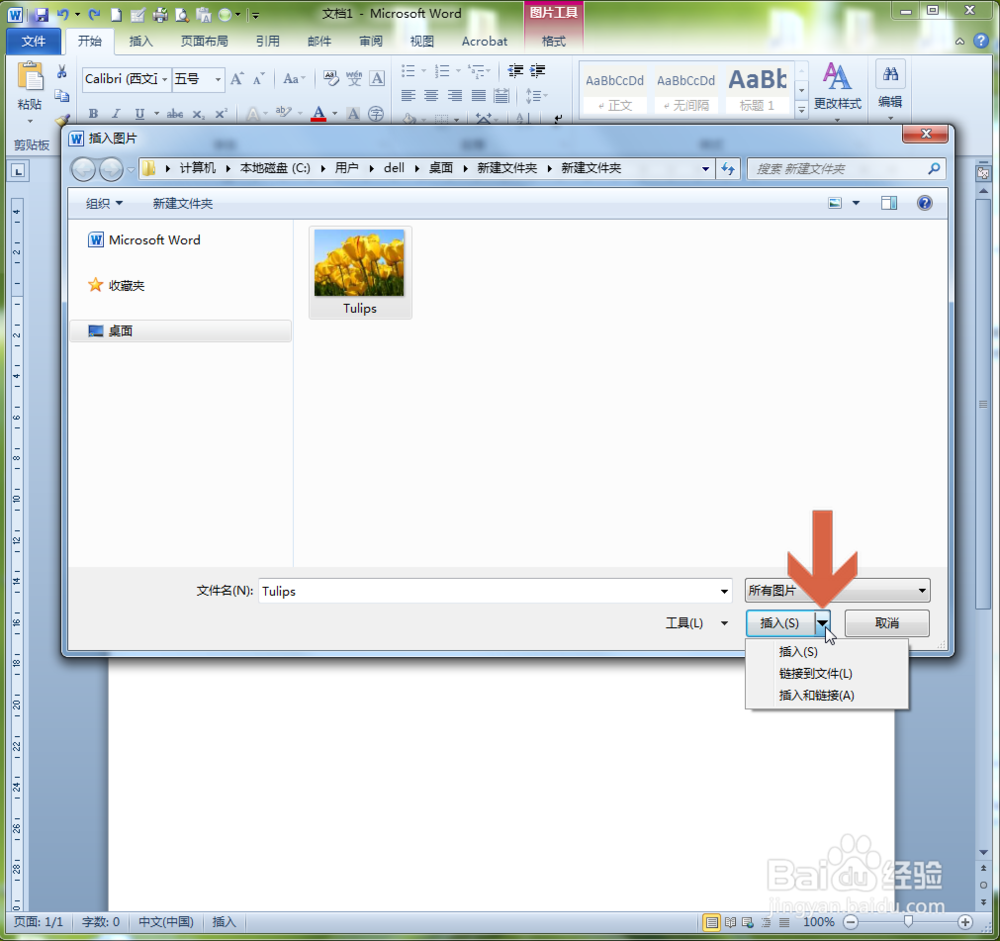Viewport: 1000px width, 941px height.
Task: Click the Cut scissors icon
Action: (61, 71)
